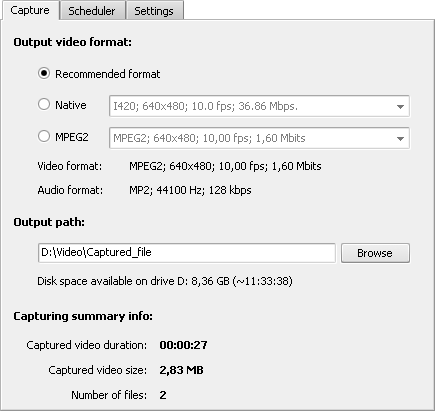Choose the Native radio button
Image resolution: width=435 pixels, height=411 pixels.
point(44,104)
